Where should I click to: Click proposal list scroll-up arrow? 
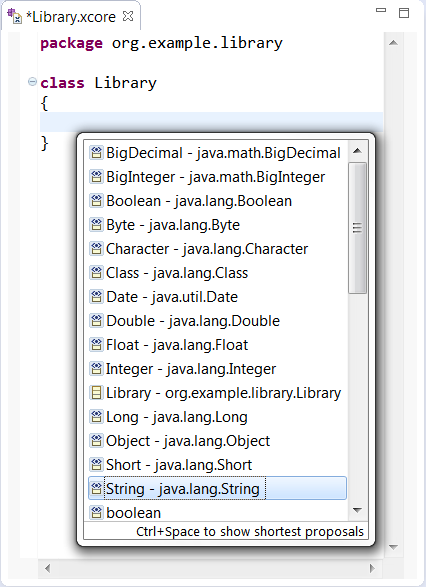coord(357,151)
